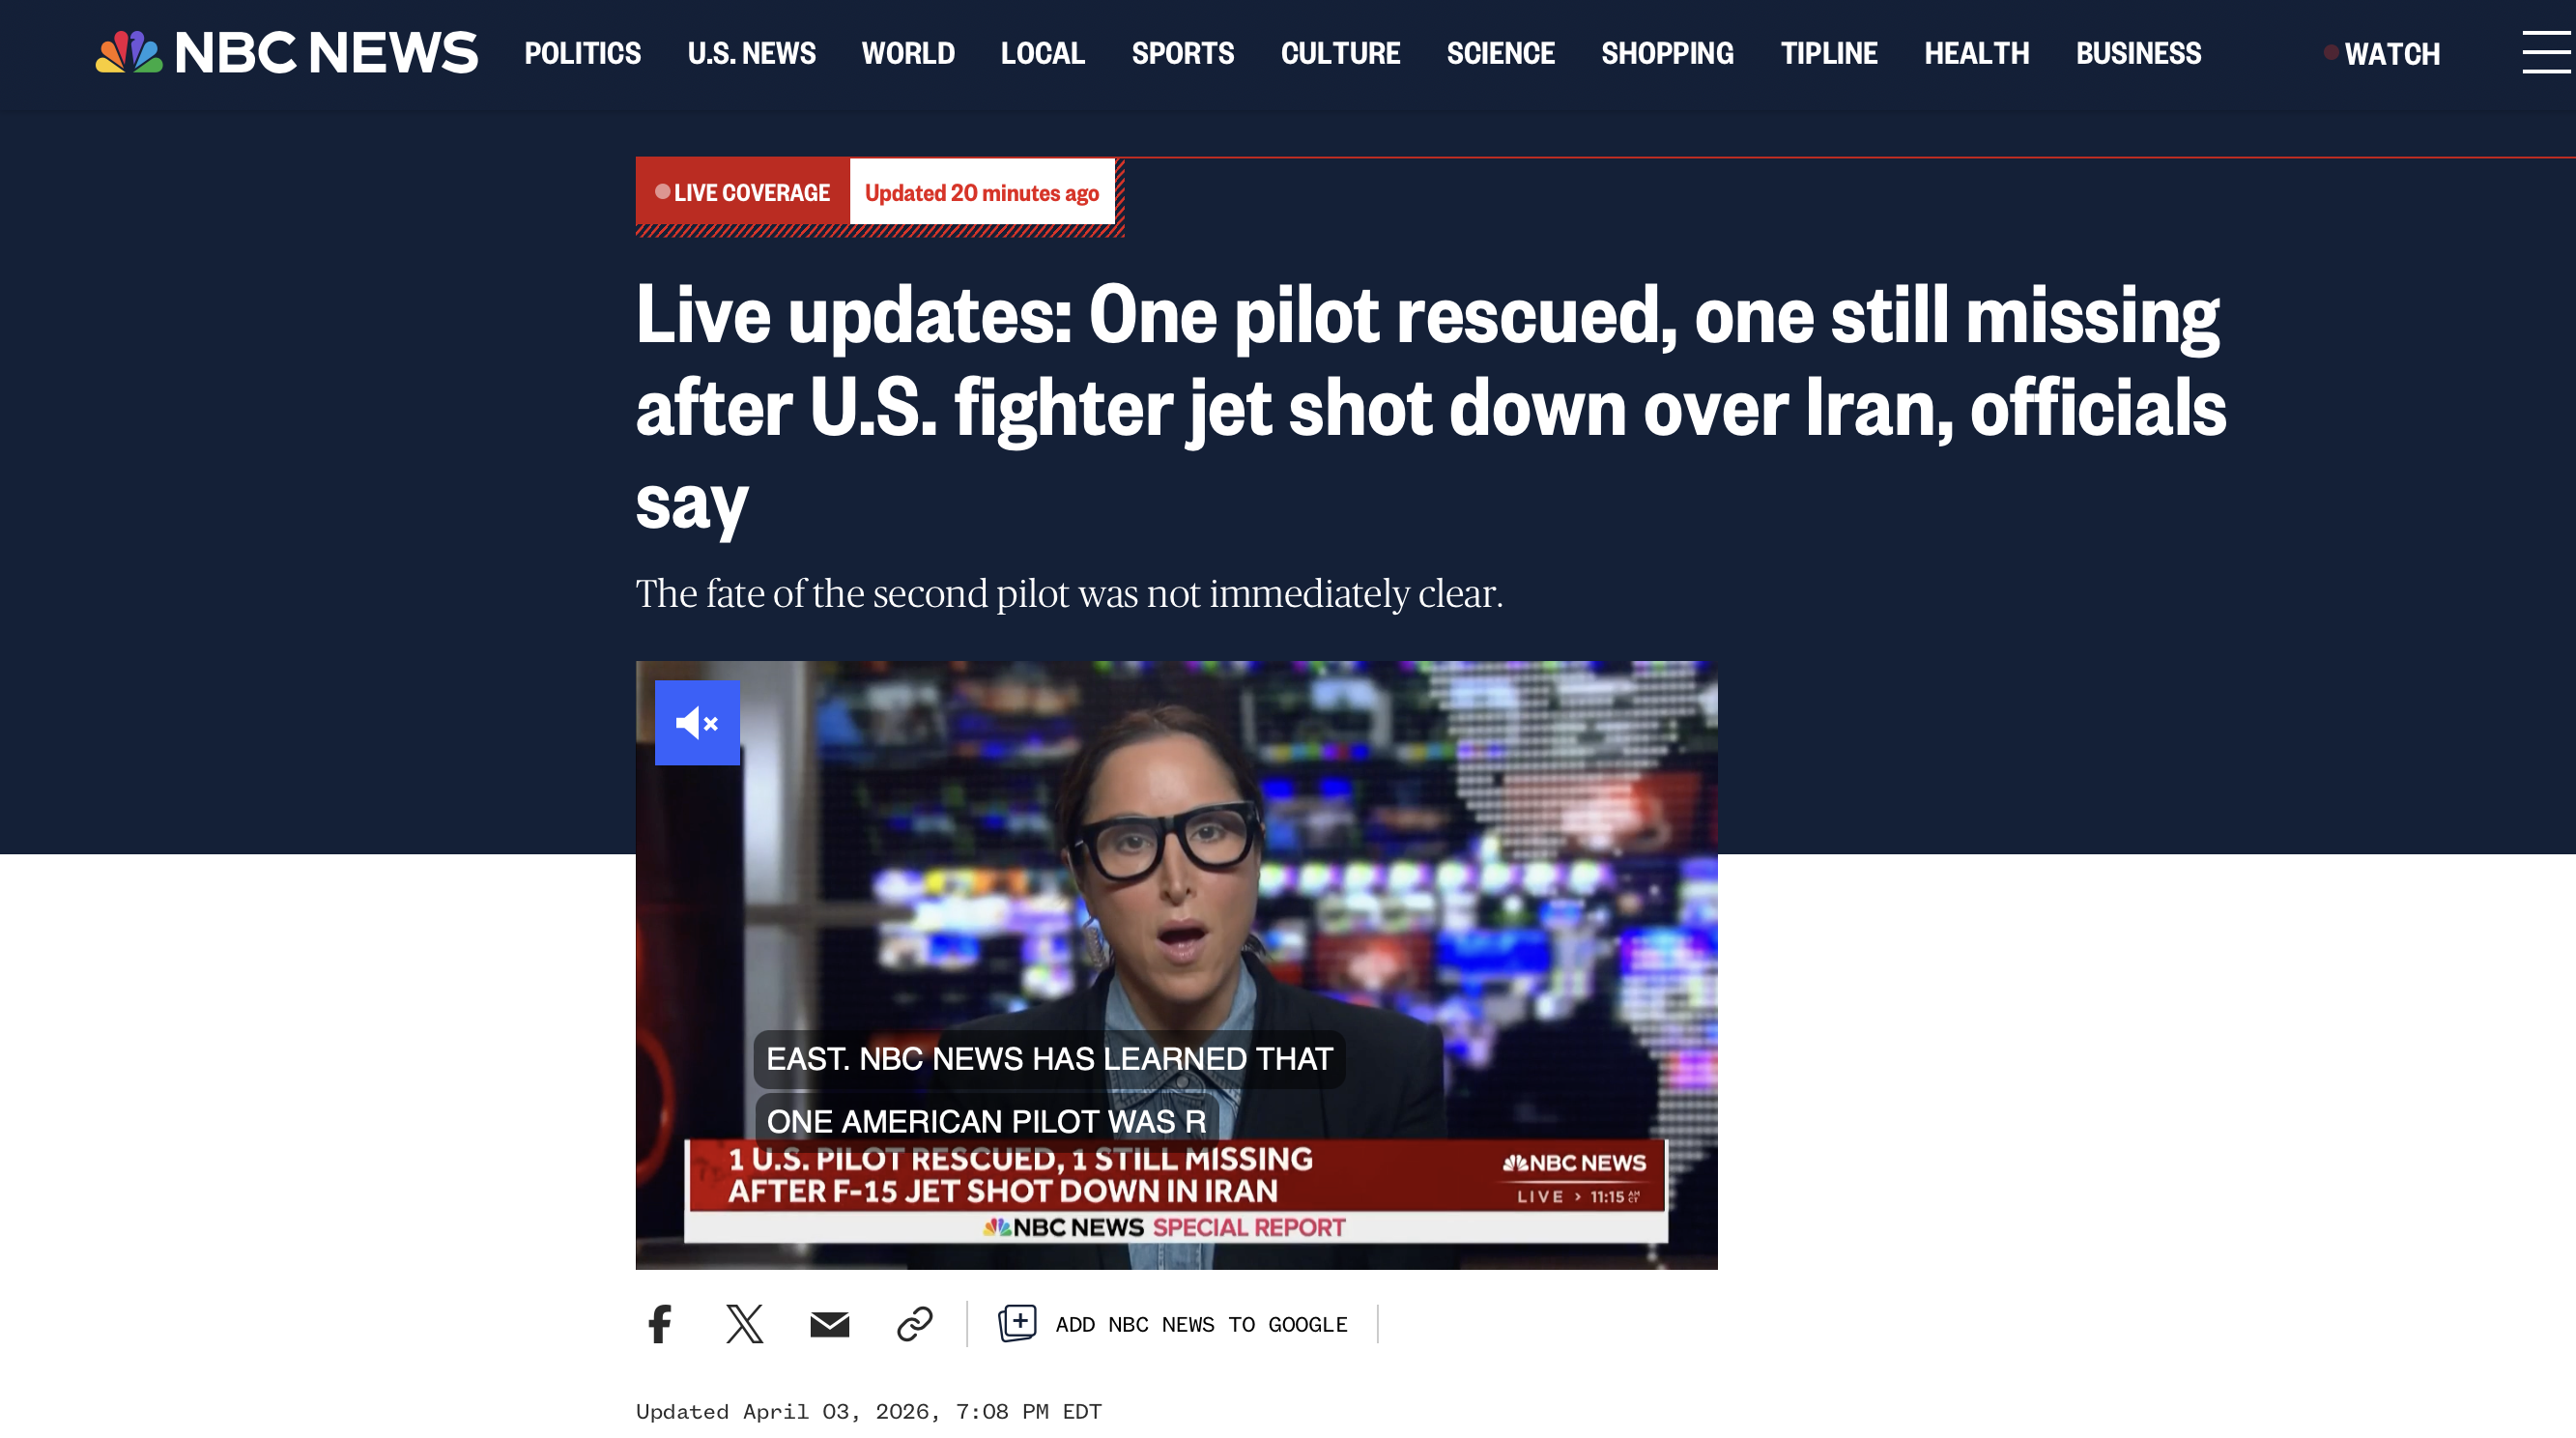Share article via email icon

coord(829,1324)
